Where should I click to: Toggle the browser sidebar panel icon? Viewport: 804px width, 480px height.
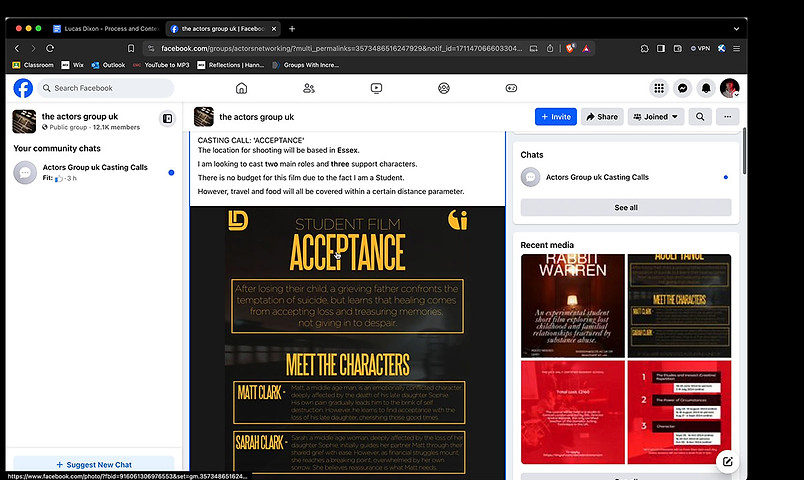click(661, 48)
